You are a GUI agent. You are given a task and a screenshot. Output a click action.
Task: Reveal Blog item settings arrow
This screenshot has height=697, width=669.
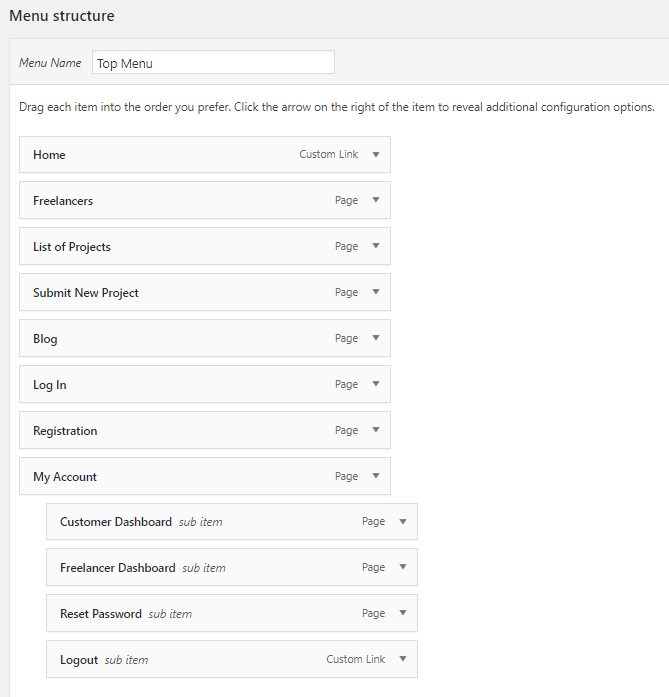click(x=376, y=338)
